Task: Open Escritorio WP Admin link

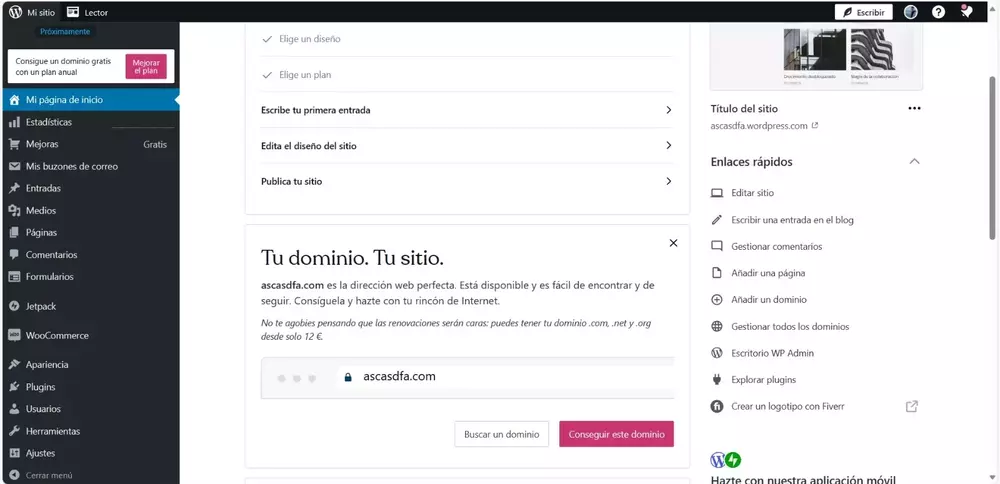Action: (772, 353)
